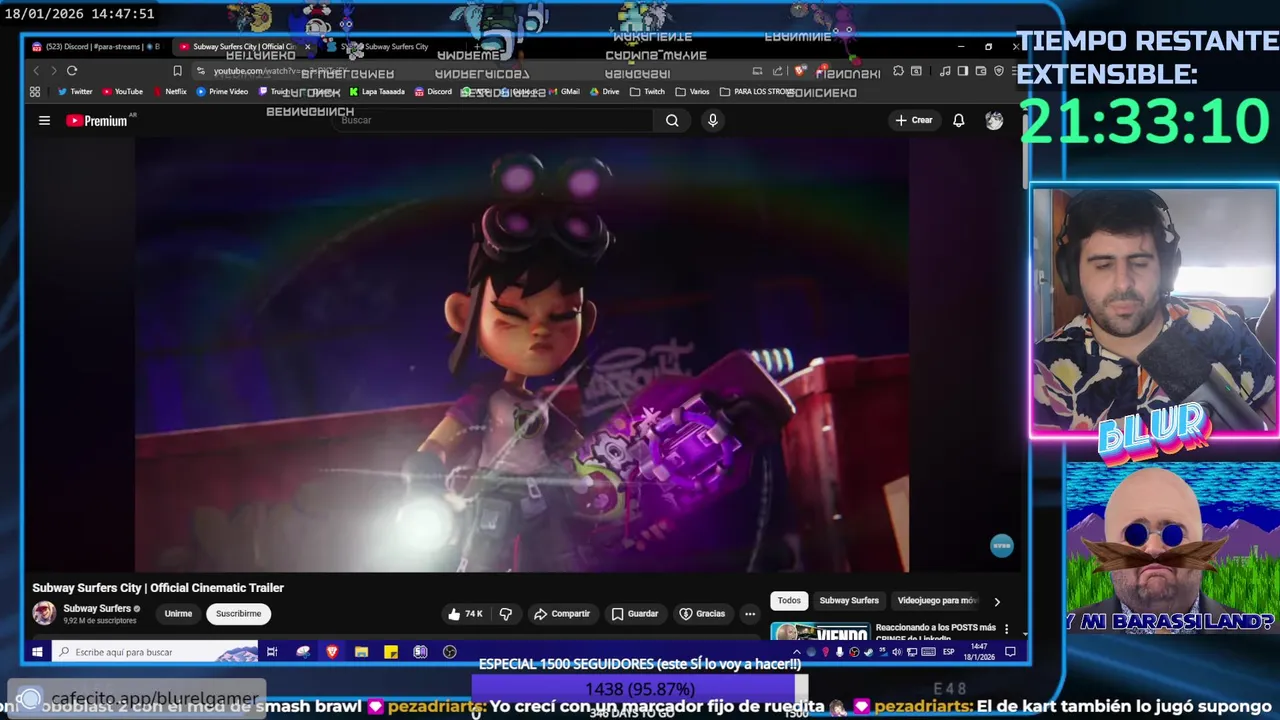Viewport: 1280px width, 720px height.
Task: Open the YouTube hamburger guide menu
Action: [x=44, y=120]
